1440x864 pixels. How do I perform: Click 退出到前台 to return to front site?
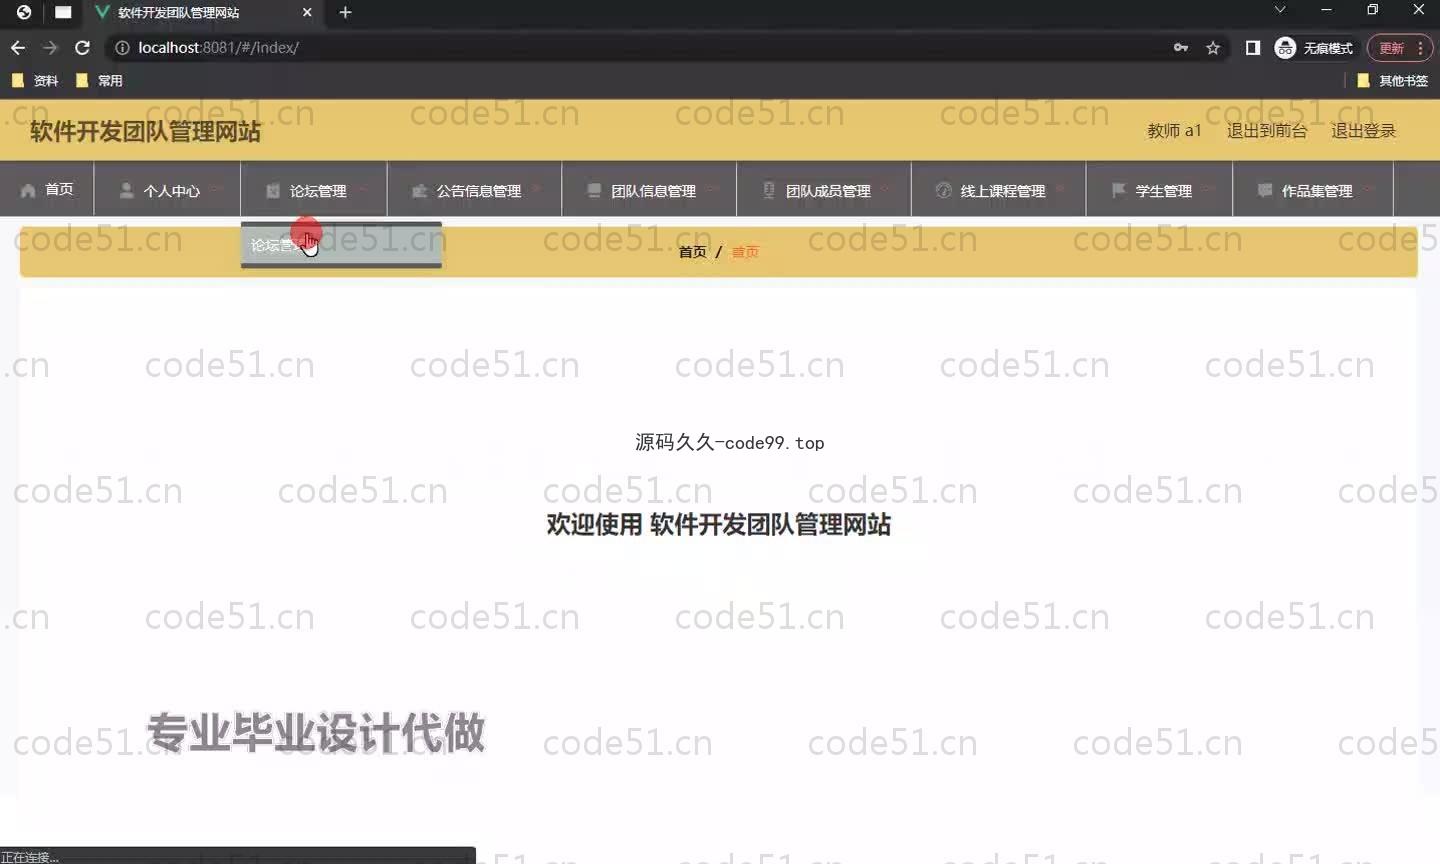point(1267,131)
